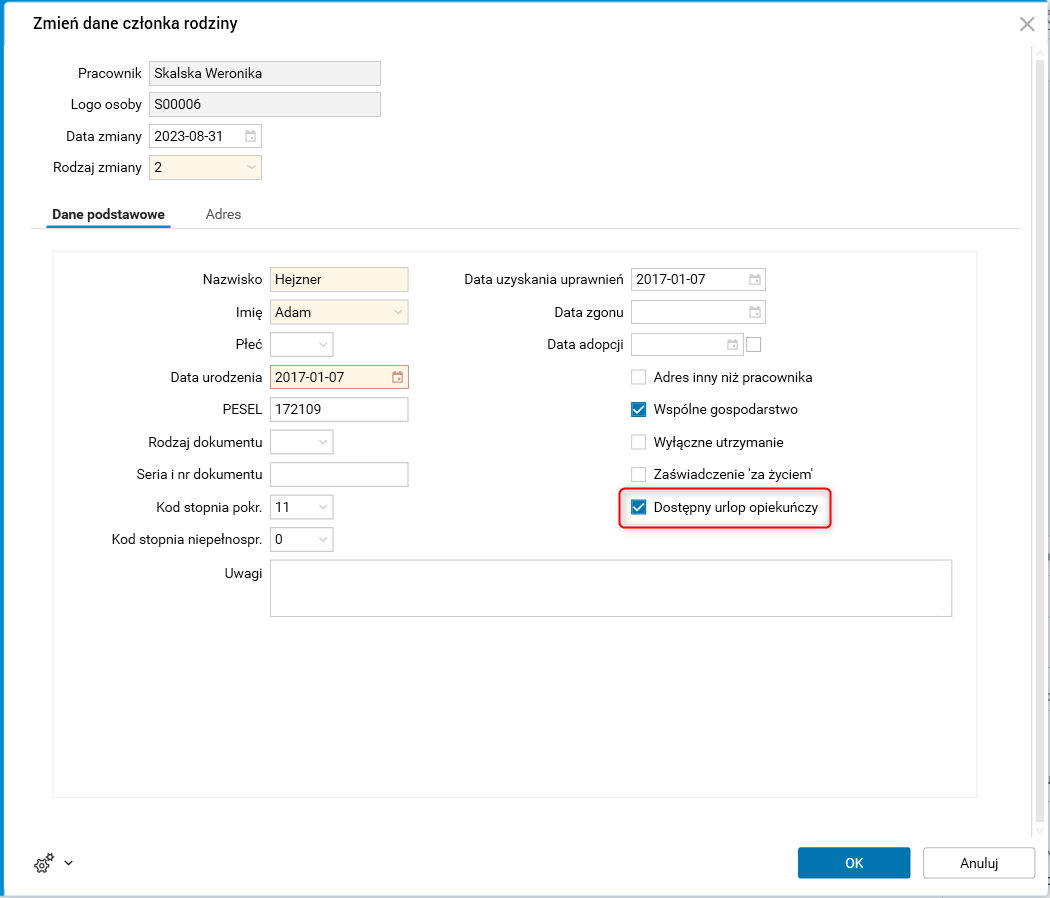Open calendar for Data adopcji field
Image resolution: width=1050 pixels, height=898 pixels.
(x=733, y=345)
